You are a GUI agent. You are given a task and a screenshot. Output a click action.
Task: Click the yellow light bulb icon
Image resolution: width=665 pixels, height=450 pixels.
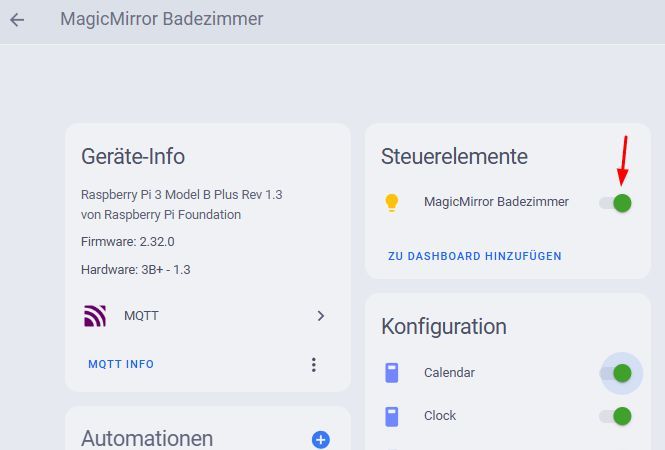[391, 202]
